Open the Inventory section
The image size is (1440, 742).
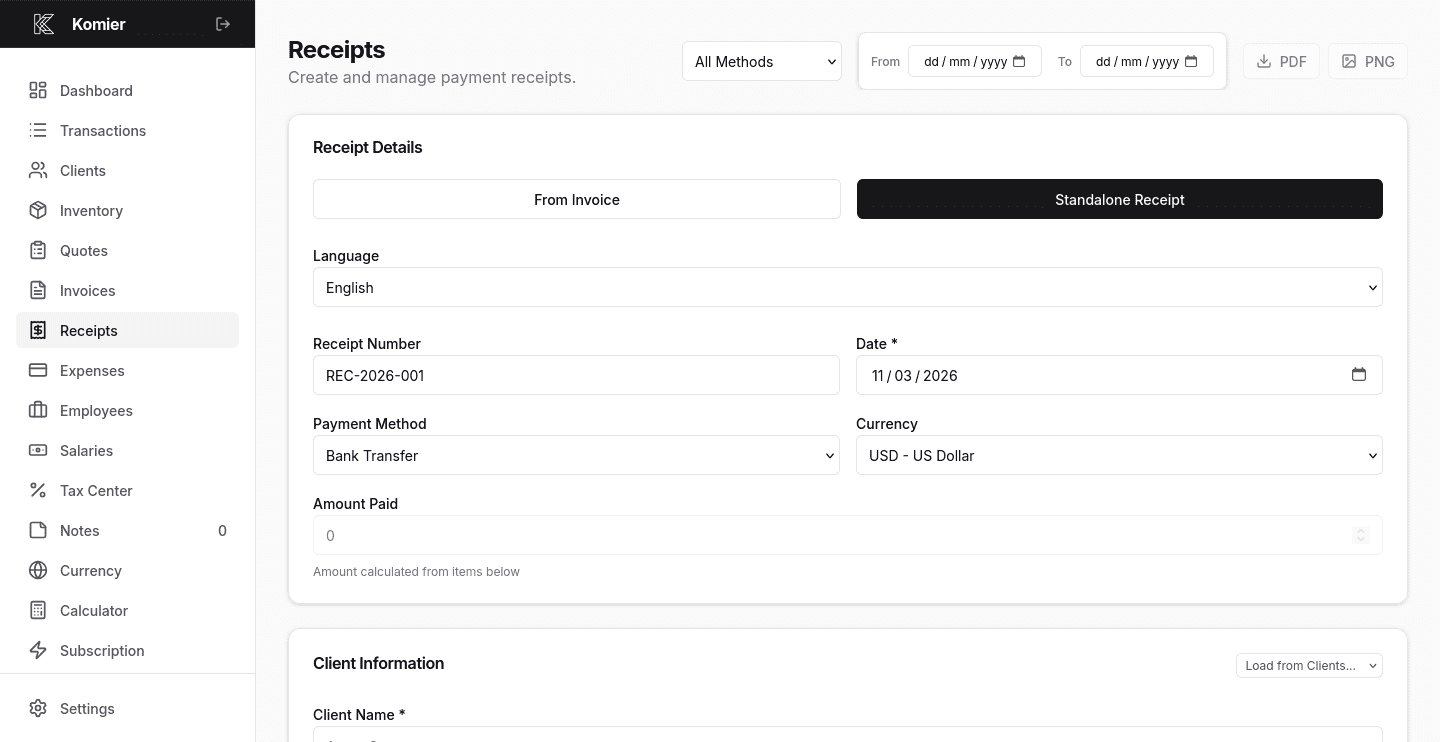[x=91, y=210]
